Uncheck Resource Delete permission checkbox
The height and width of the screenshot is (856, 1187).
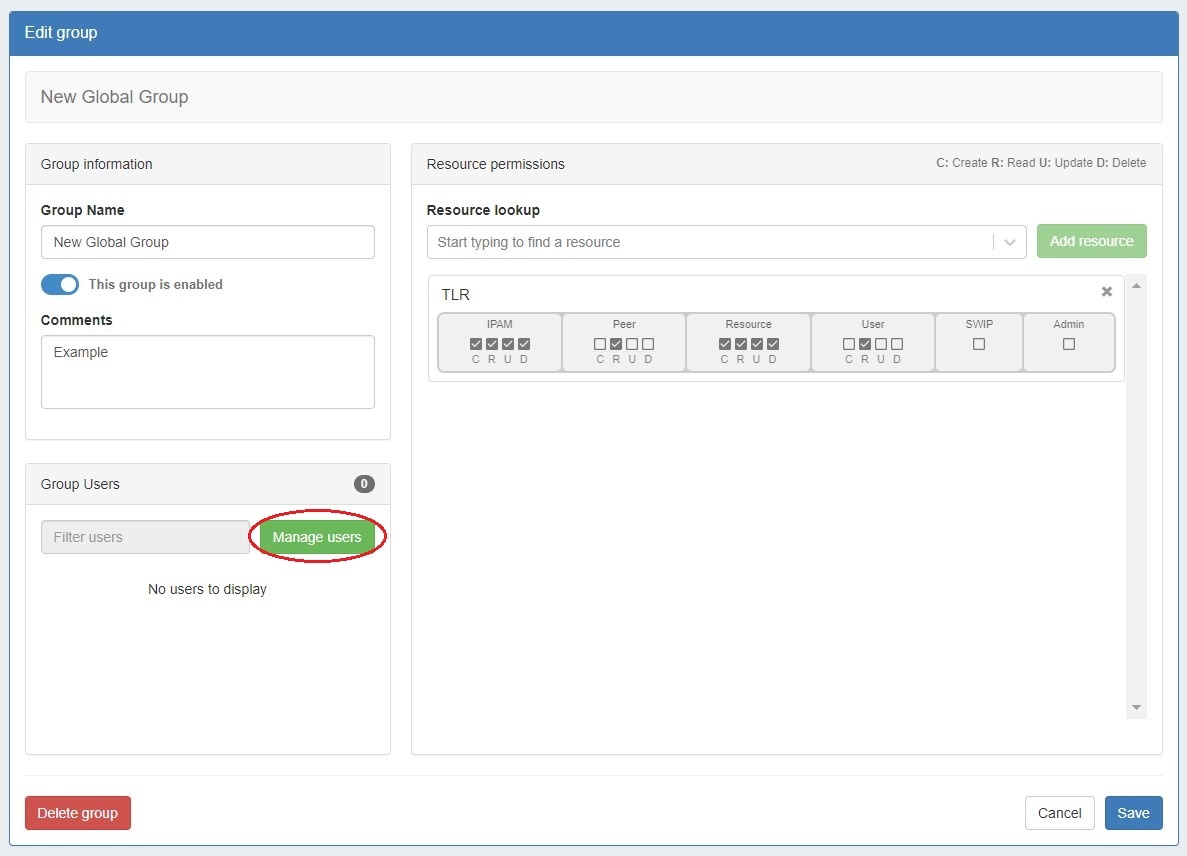[x=773, y=344]
